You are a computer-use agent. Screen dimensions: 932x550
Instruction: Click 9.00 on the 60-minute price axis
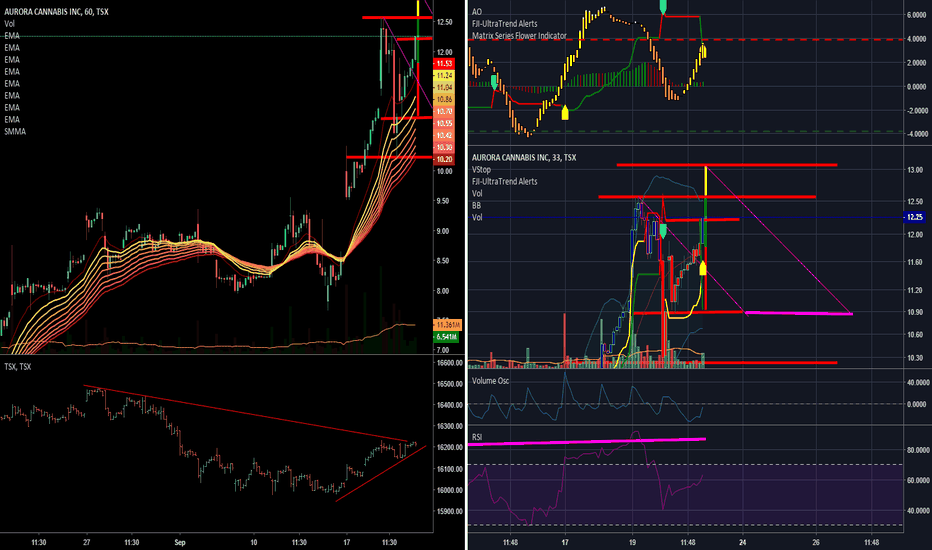(x=445, y=231)
